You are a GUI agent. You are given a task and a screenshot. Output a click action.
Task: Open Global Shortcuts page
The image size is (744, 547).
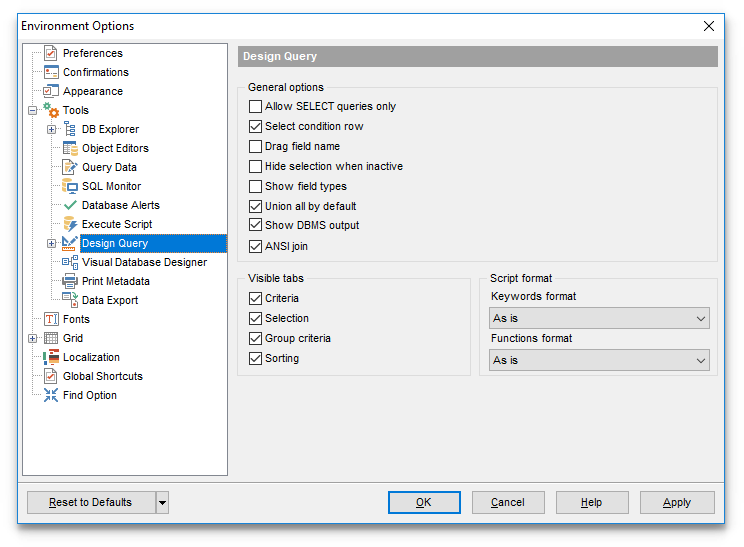[102, 376]
